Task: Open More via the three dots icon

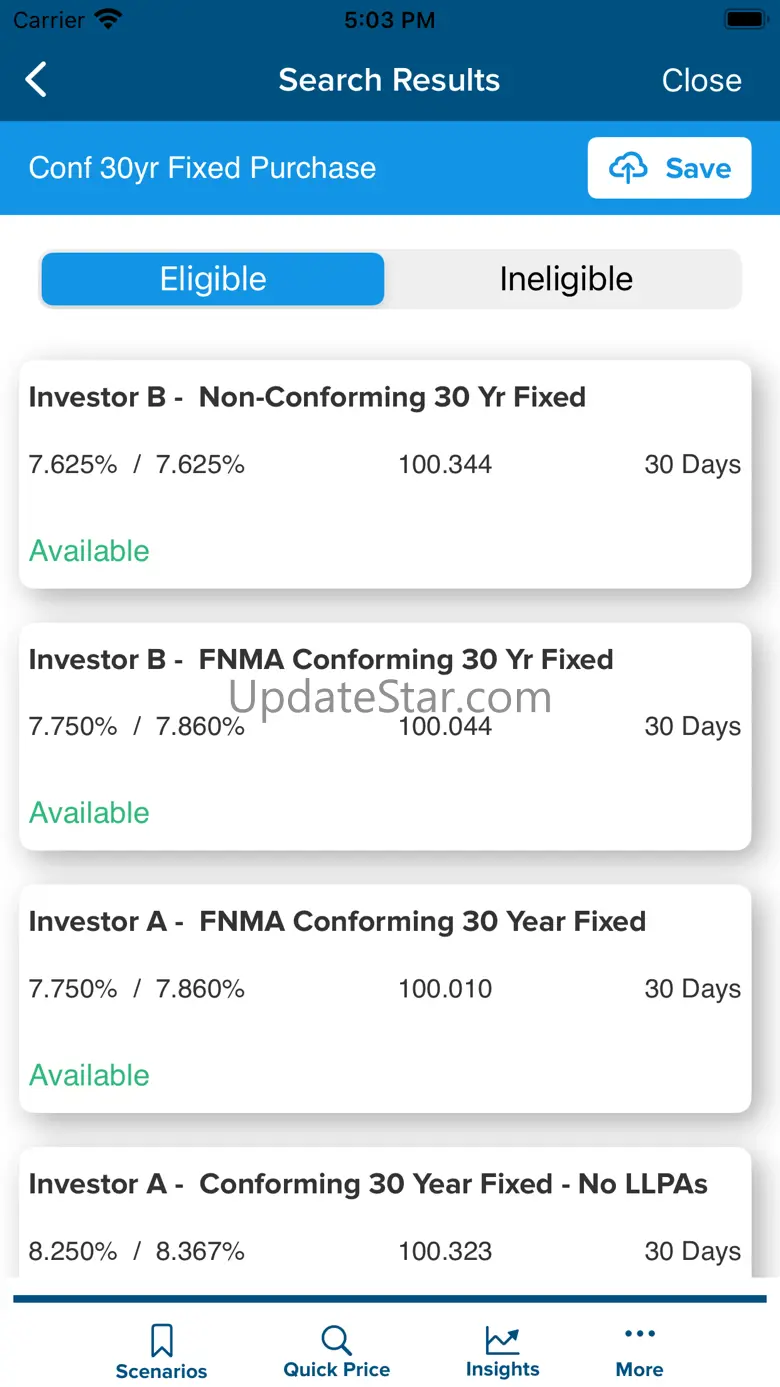Action: 639,1334
